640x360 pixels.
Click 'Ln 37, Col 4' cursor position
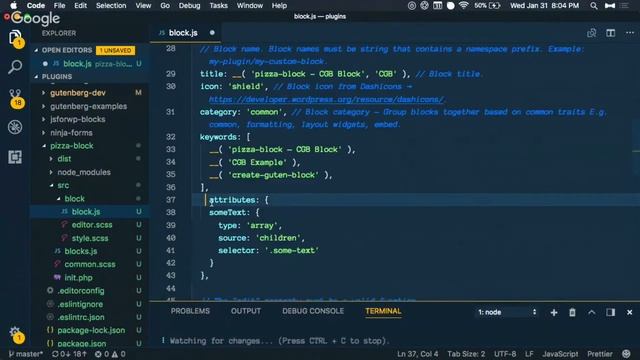[x=418, y=354]
